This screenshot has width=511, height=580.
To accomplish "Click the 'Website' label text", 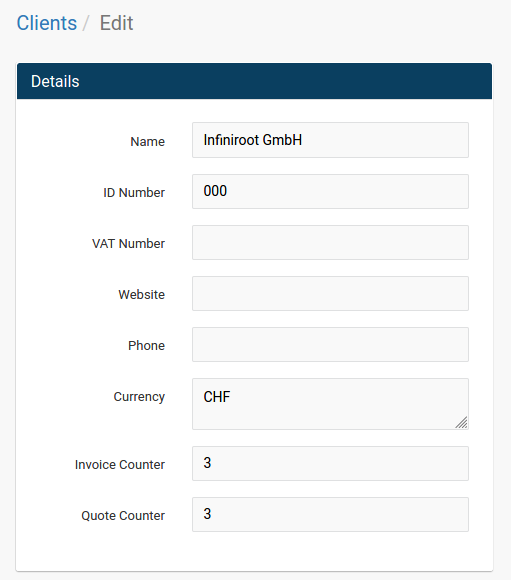I will point(141,294).
